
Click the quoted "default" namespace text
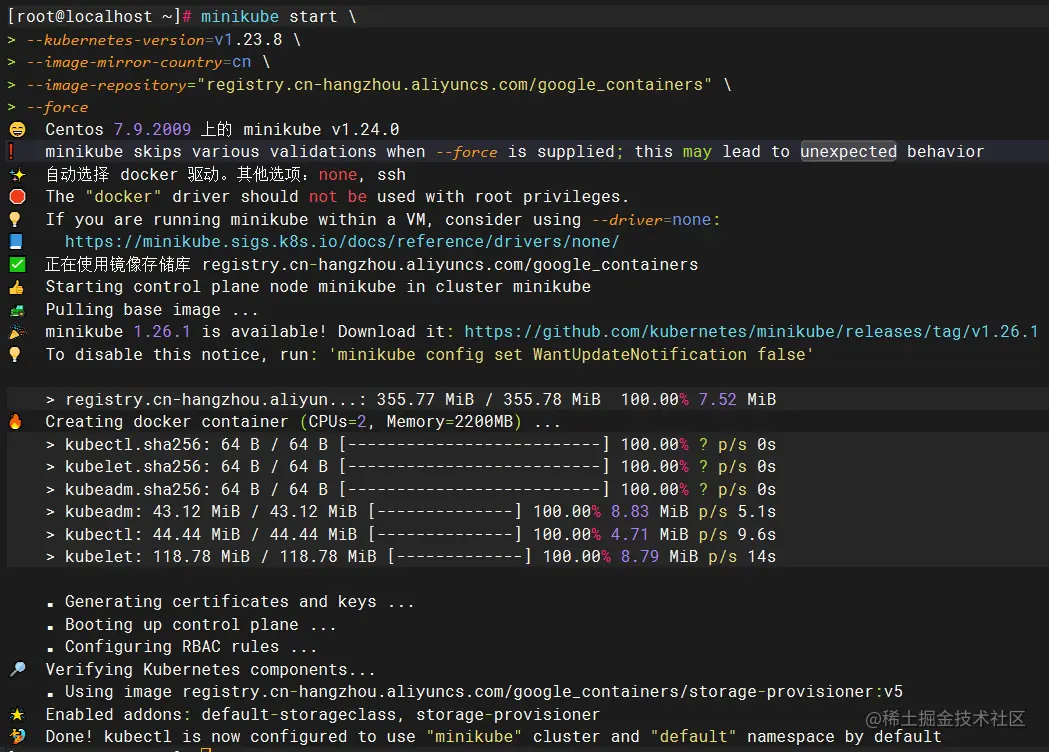tap(693, 737)
